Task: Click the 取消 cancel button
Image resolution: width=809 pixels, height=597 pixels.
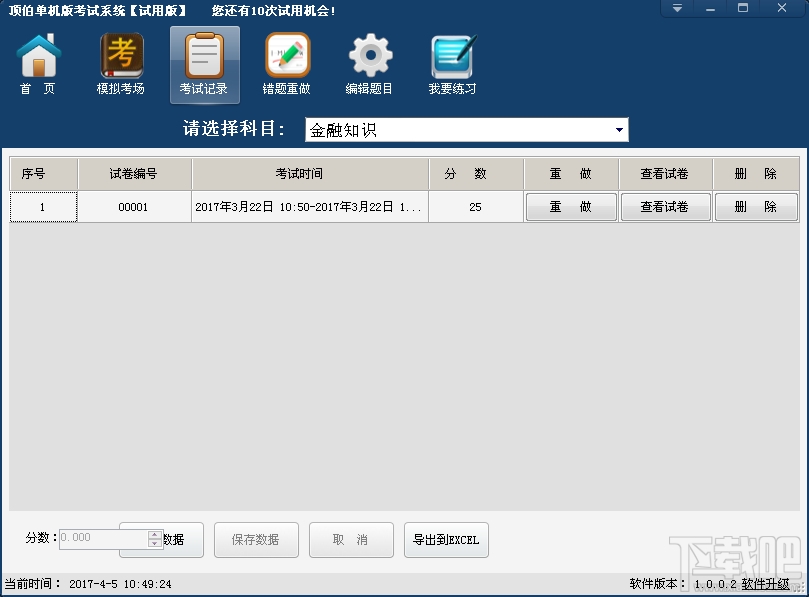Action: pyautogui.click(x=351, y=539)
